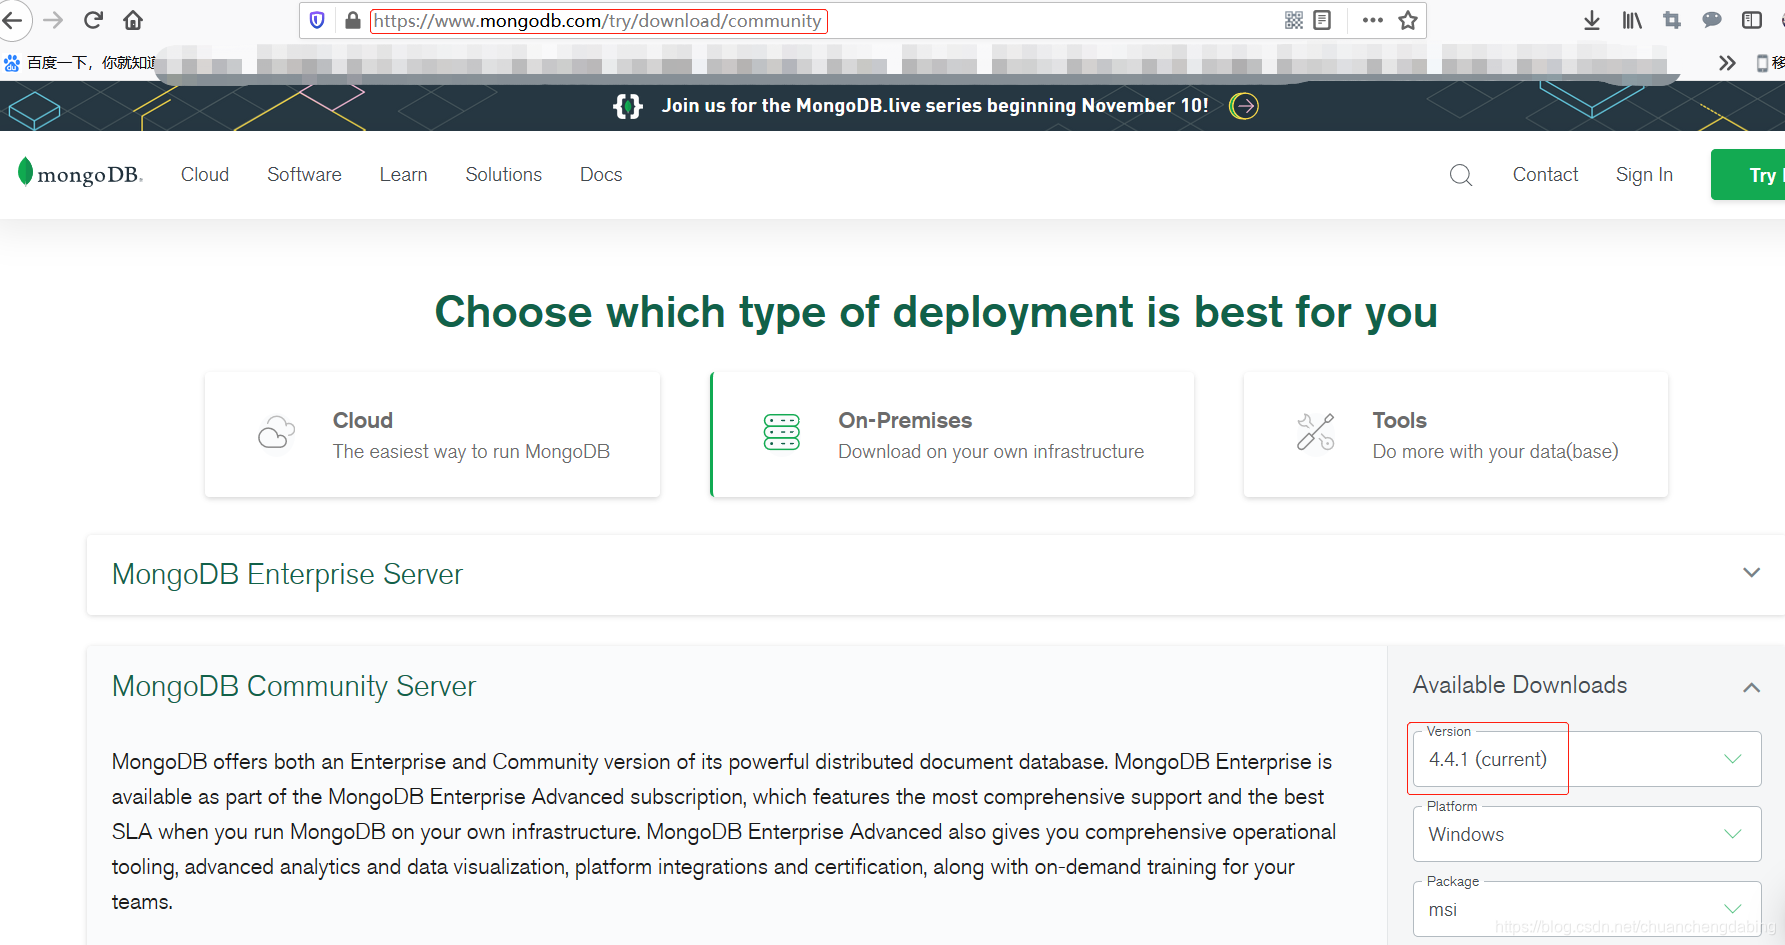Click the curly braces MongoDB.live icon
This screenshot has height=945, width=1785.
tap(628, 106)
